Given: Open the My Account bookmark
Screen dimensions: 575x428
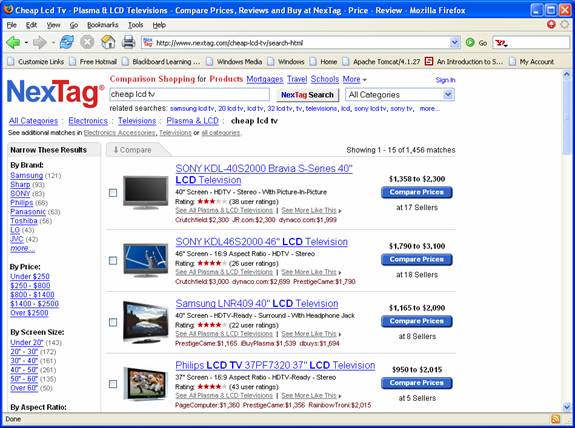Looking at the screenshot, I should (x=532, y=62).
